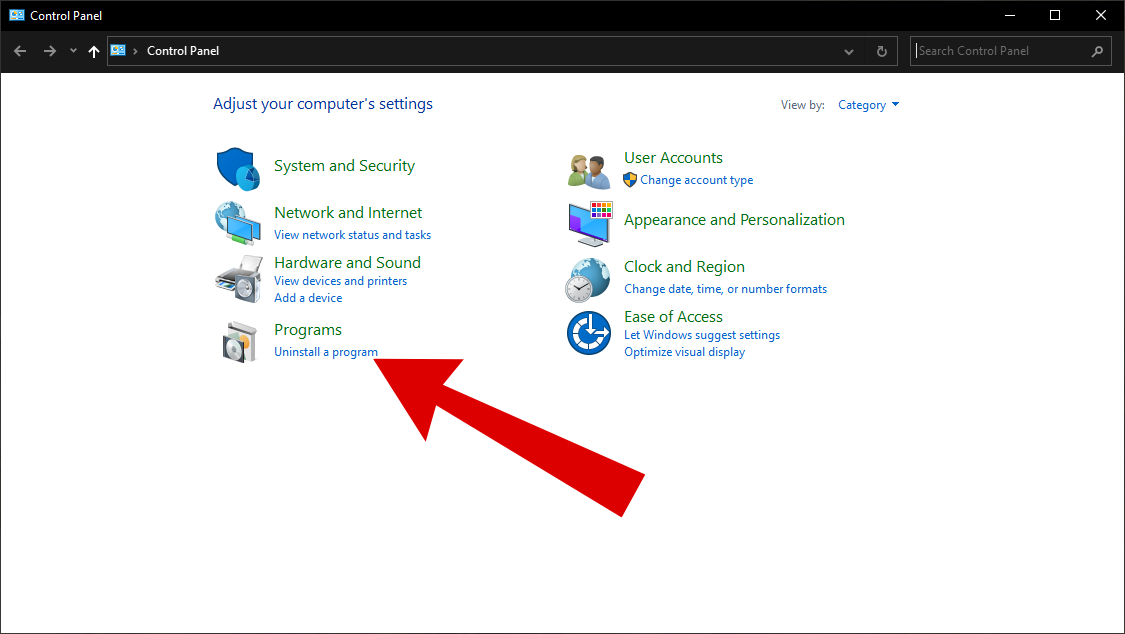Click the Network and Internet globe icon

pyautogui.click(x=238, y=223)
